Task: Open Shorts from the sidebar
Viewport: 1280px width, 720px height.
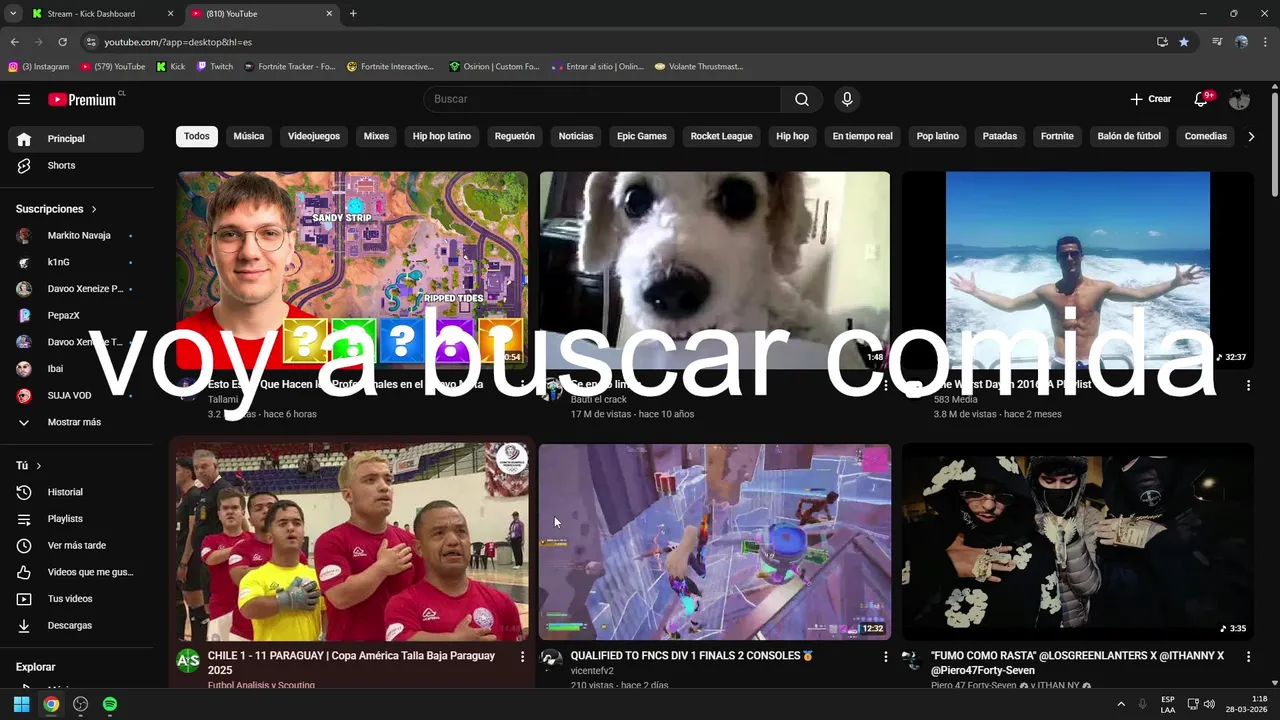Action: [76, 165]
